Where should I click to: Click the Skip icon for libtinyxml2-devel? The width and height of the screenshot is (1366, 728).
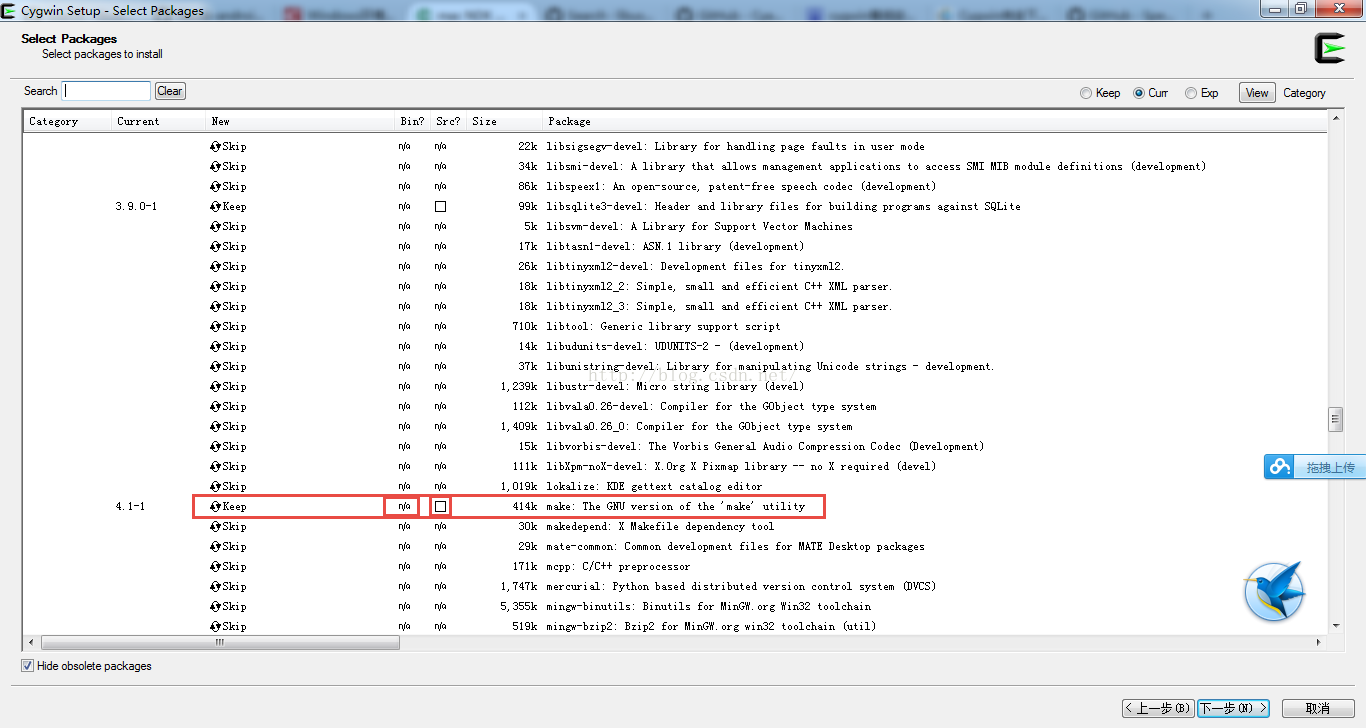pyautogui.click(x=215, y=266)
